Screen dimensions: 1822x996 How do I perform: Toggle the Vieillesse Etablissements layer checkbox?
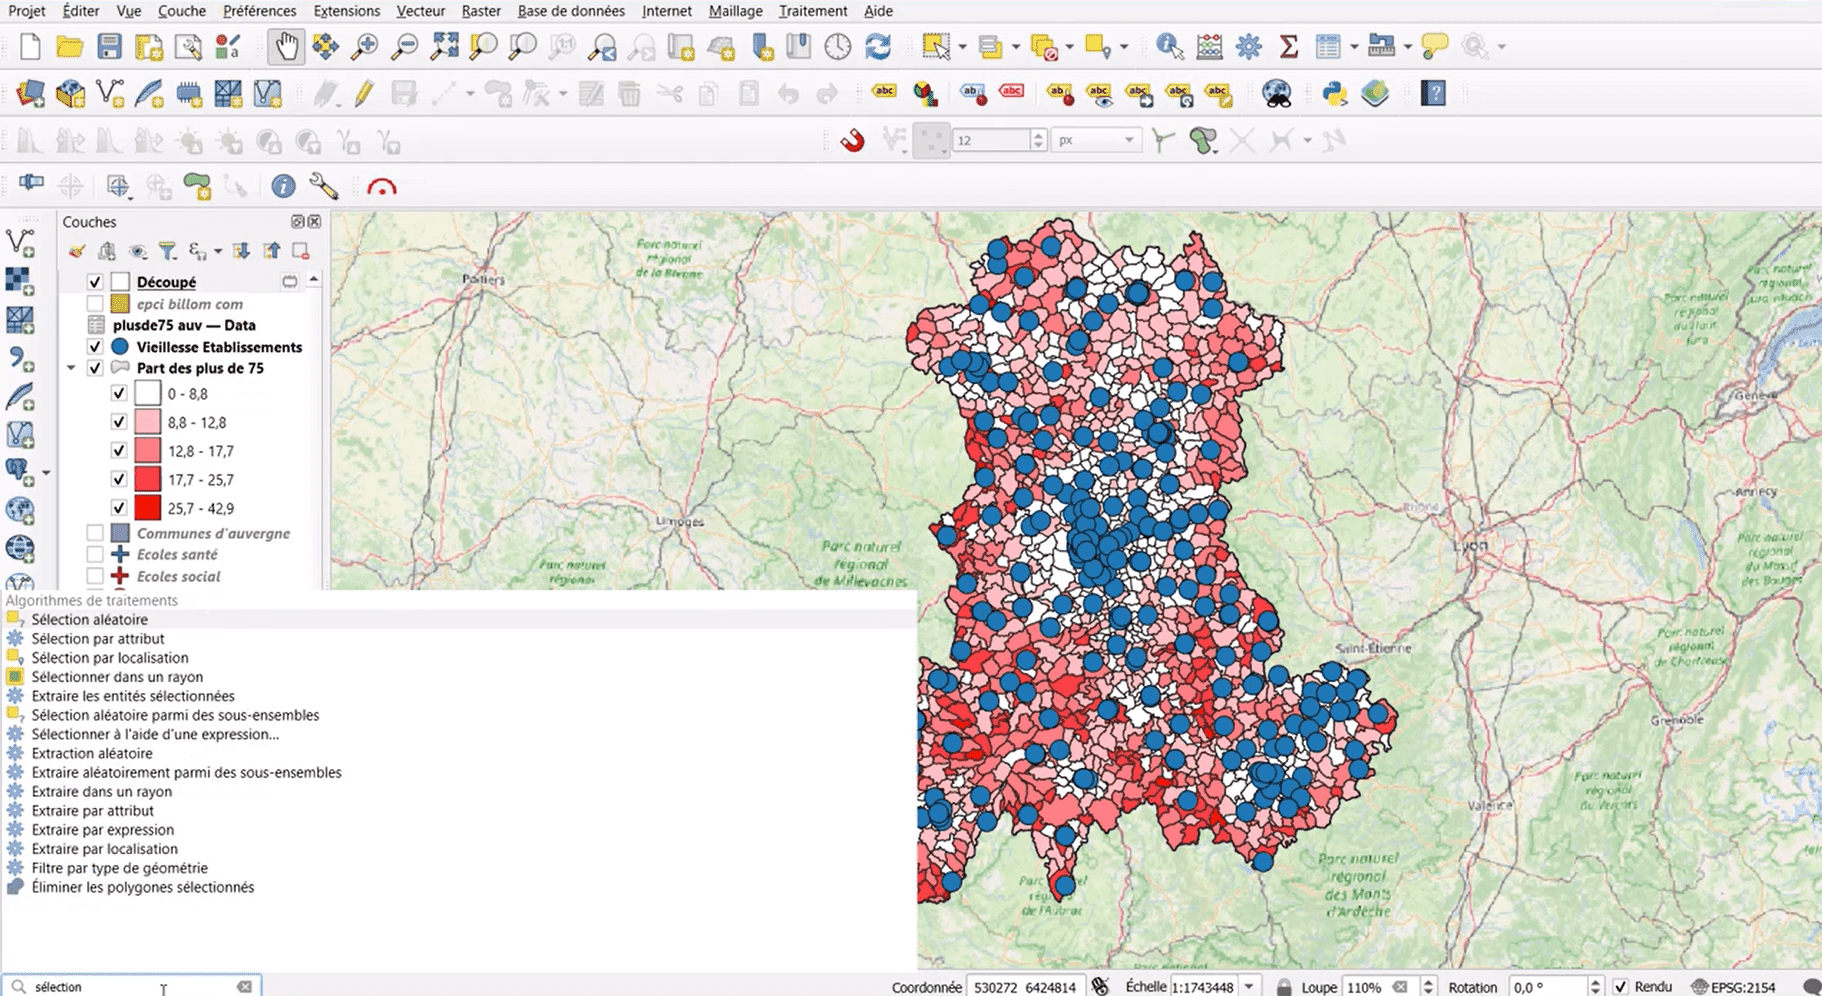[x=95, y=347]
